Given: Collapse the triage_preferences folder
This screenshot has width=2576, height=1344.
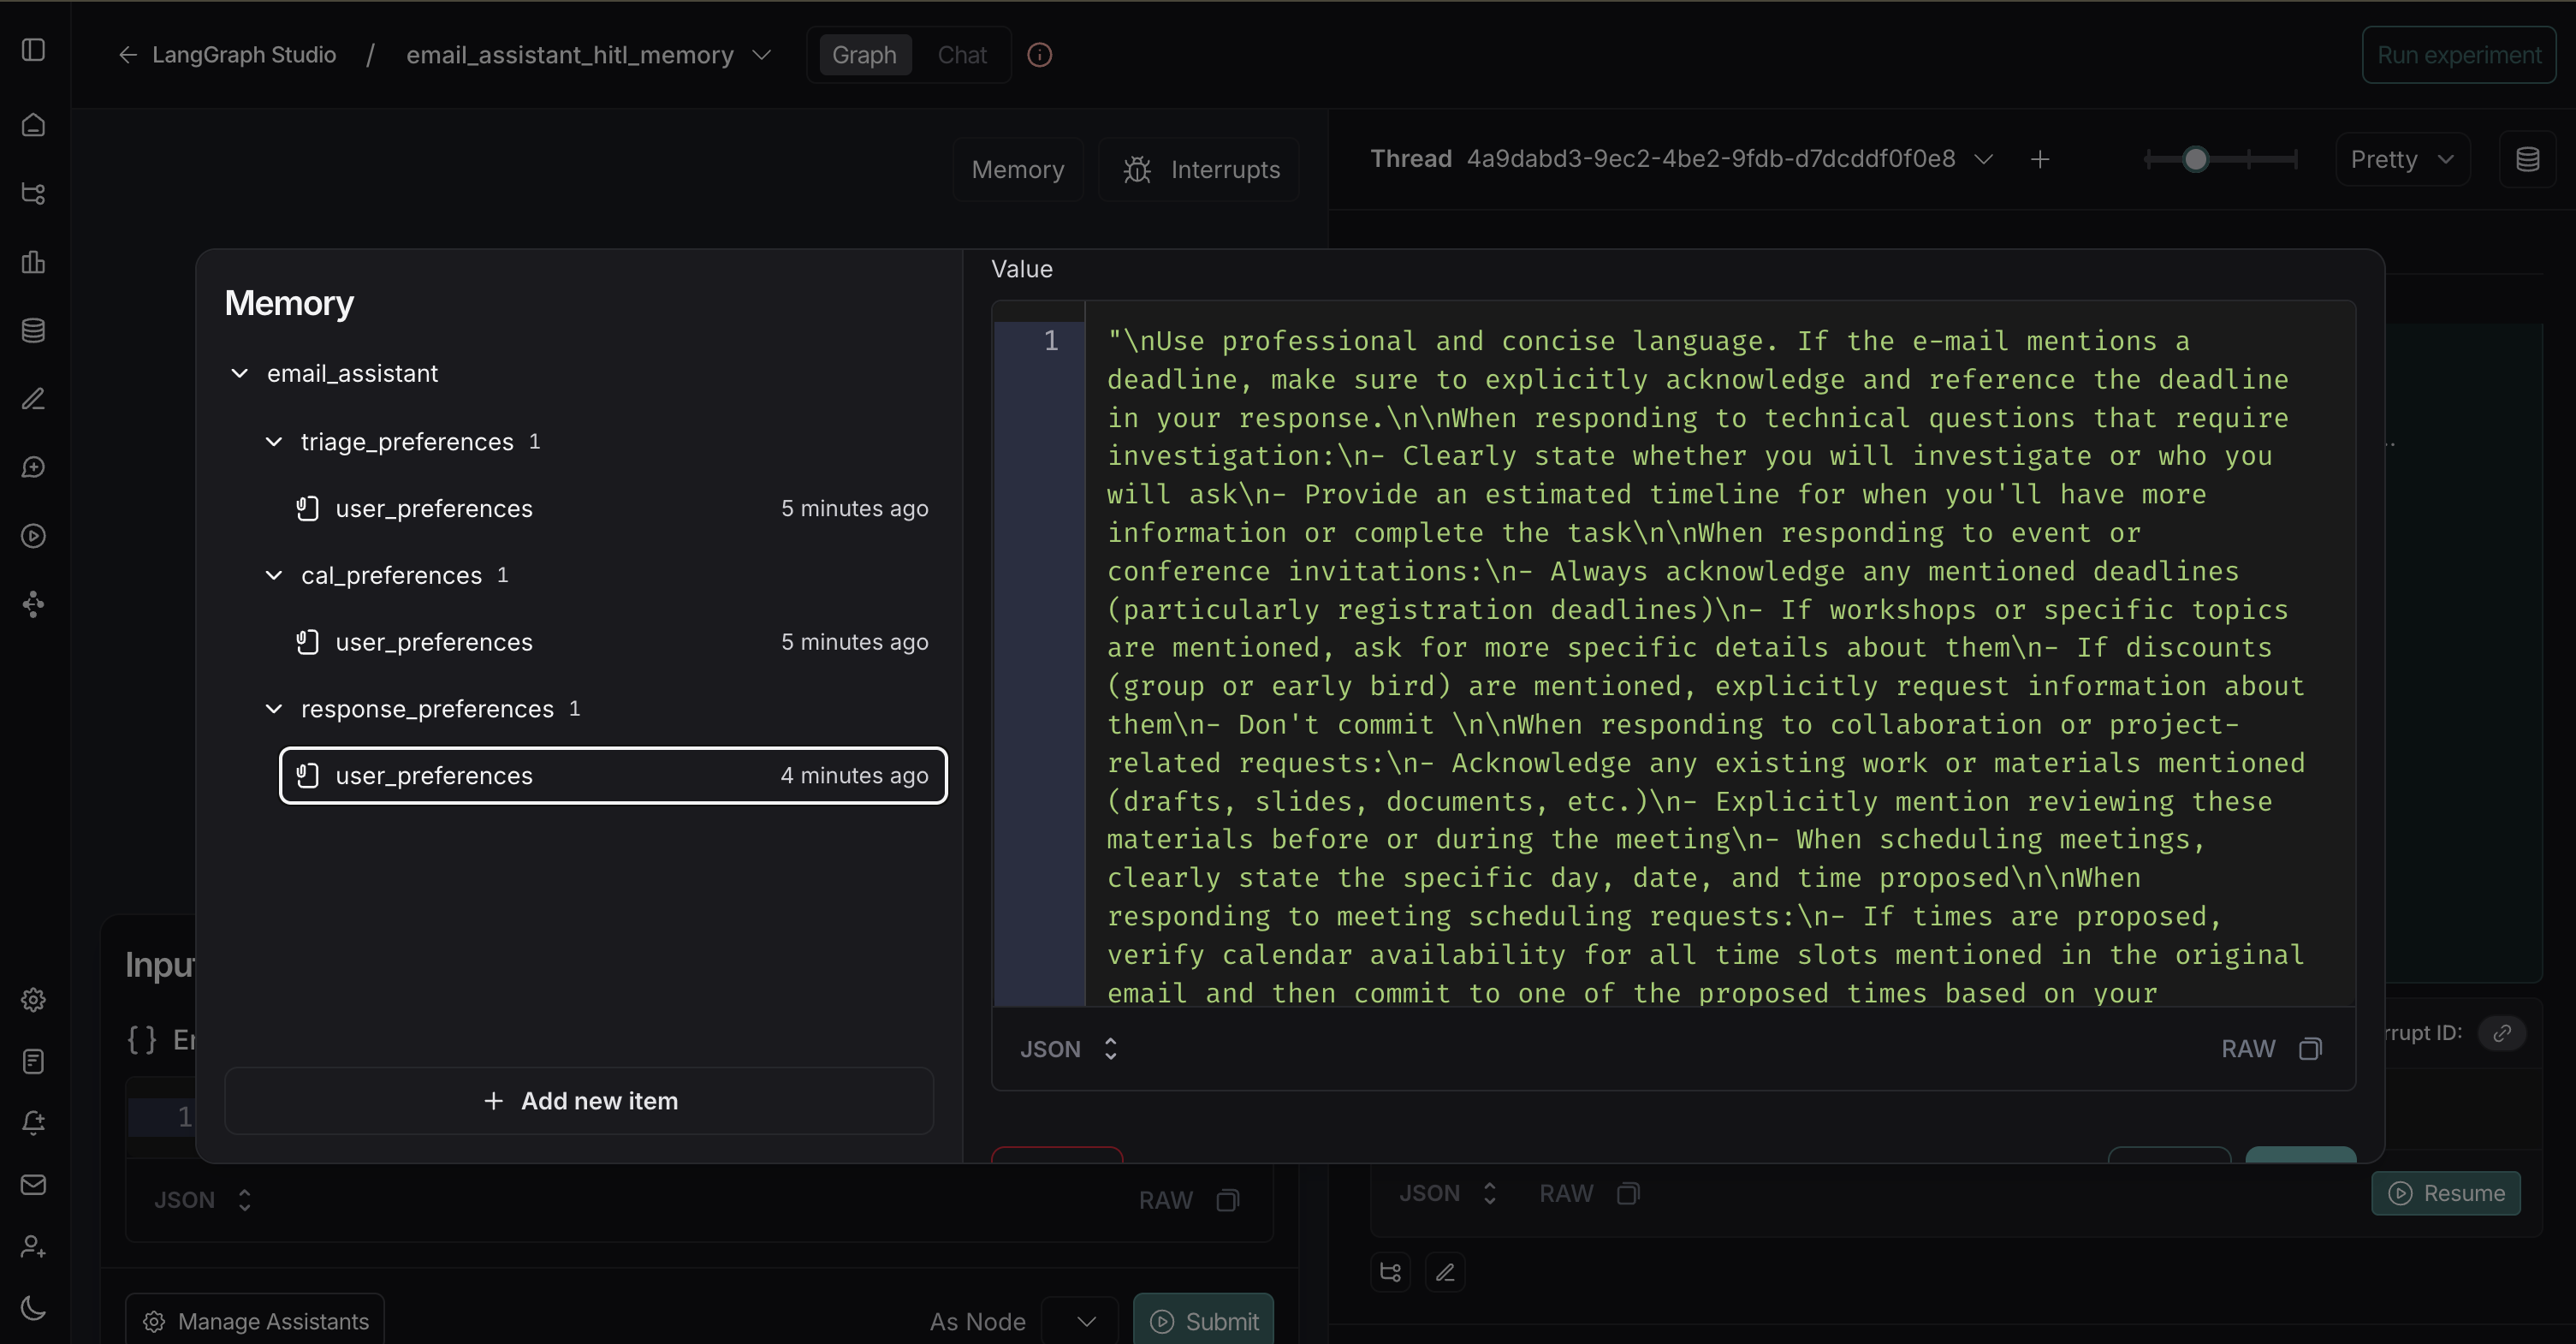Looking at the screenshot, I should point(274,442).
